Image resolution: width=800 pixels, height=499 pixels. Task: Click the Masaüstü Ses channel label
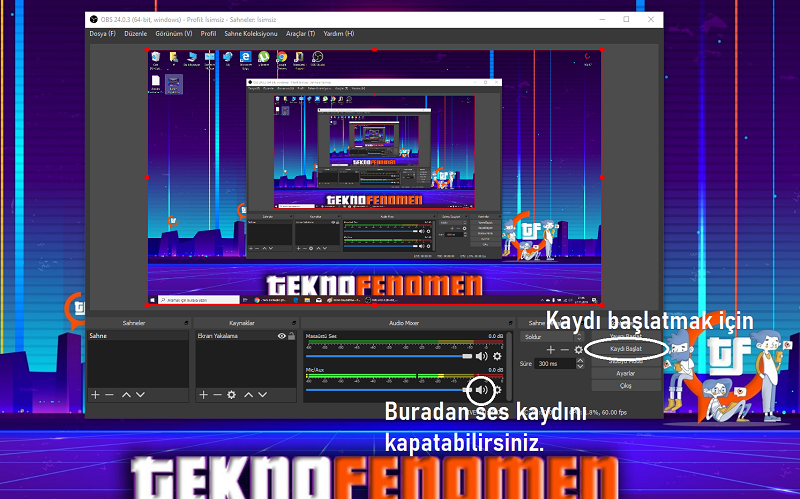click(x=321, y=336)
